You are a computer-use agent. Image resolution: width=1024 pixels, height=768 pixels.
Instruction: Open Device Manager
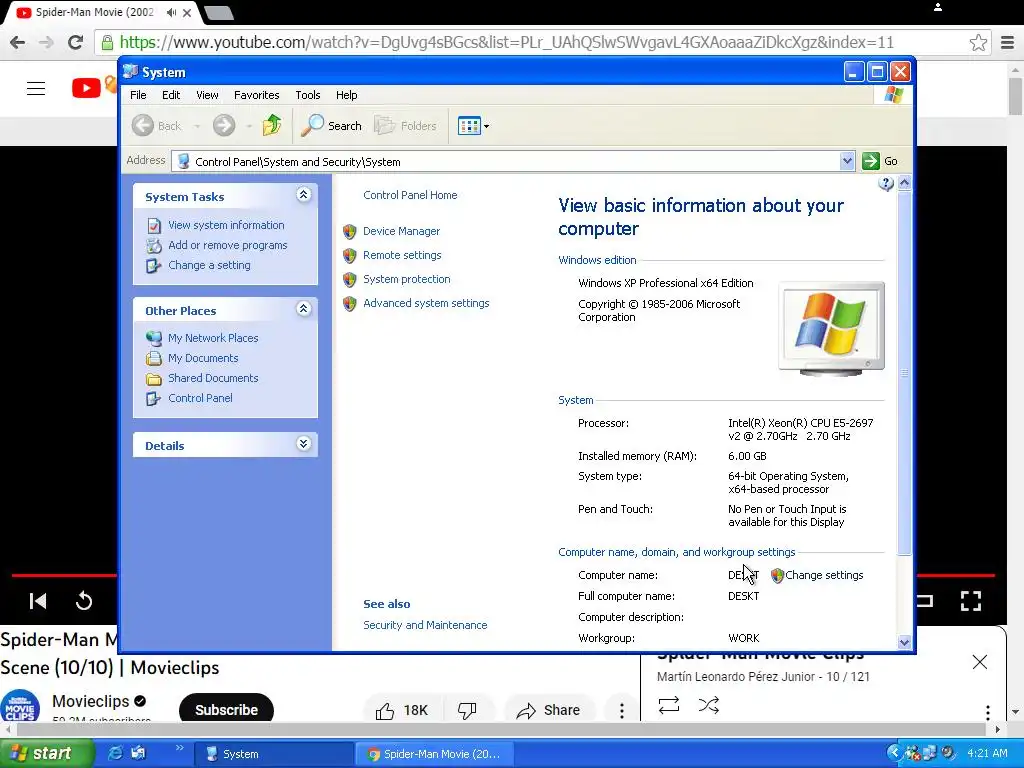(x=401, y=231)
